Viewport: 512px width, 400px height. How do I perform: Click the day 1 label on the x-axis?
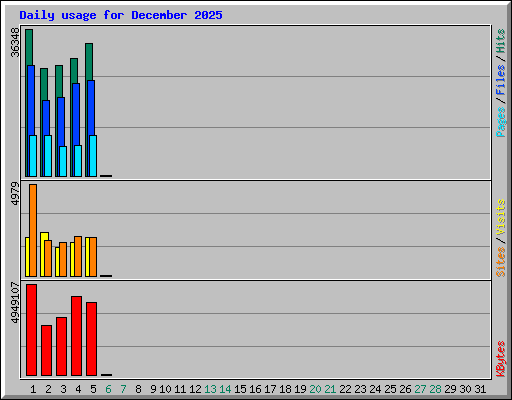(x=33, y=389)
